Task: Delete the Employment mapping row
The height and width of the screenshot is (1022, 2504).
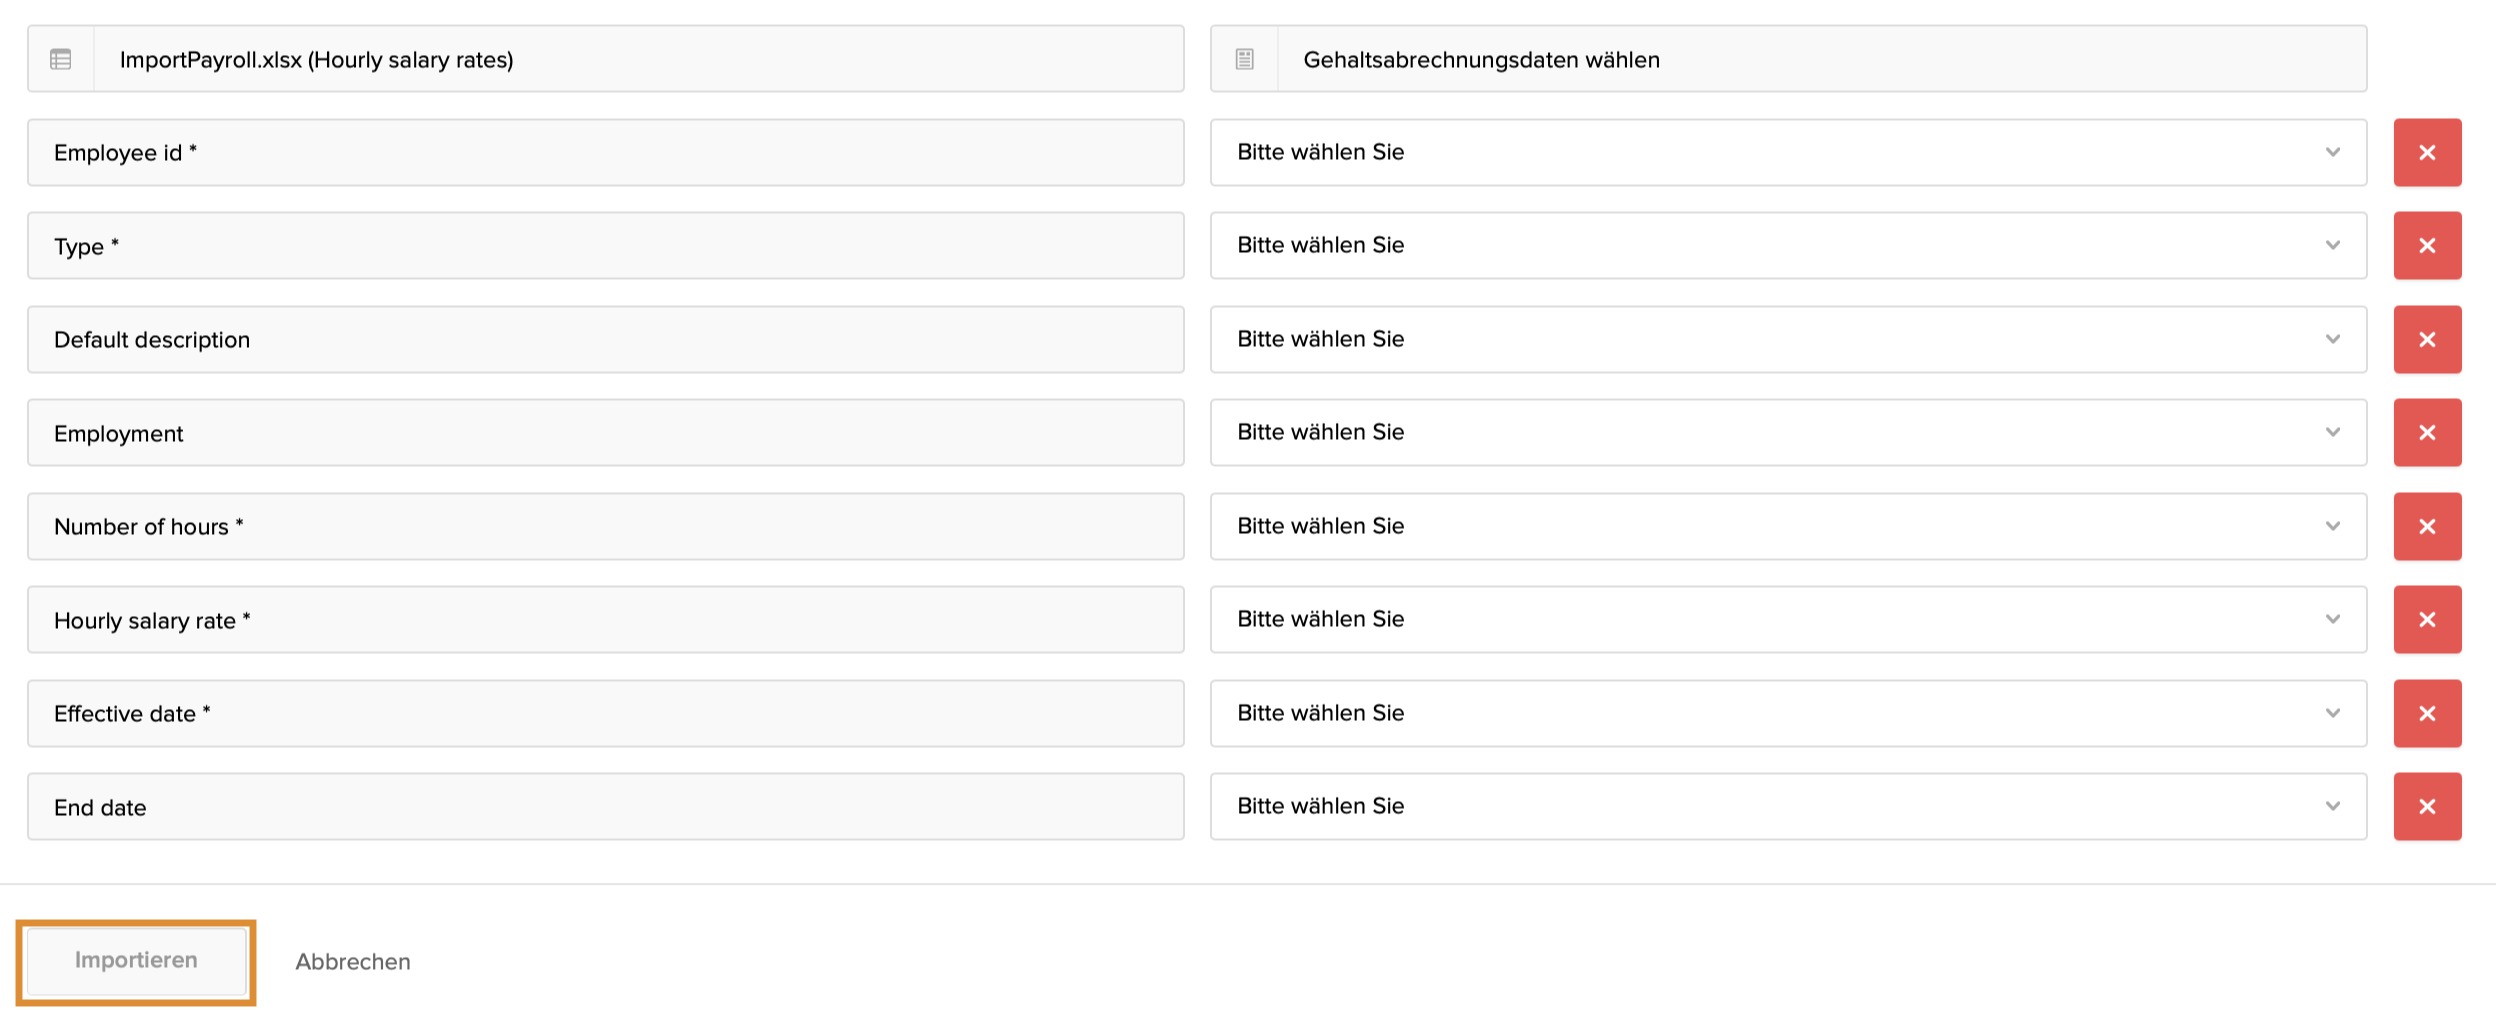Action: (x=2426, y=433)
